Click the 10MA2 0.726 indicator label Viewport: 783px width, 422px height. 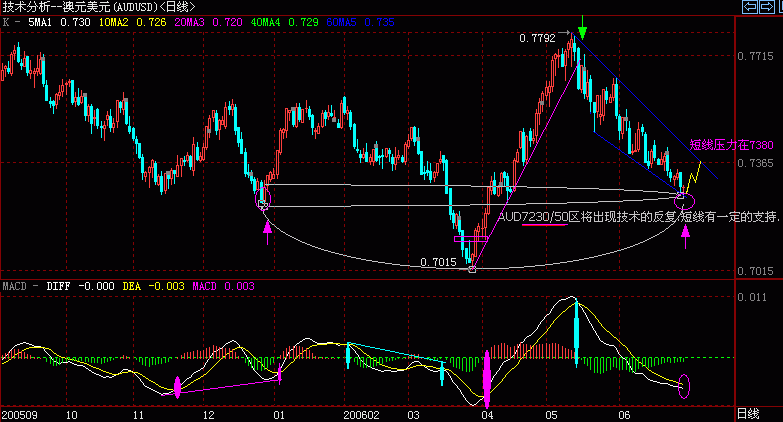point(132,22)
